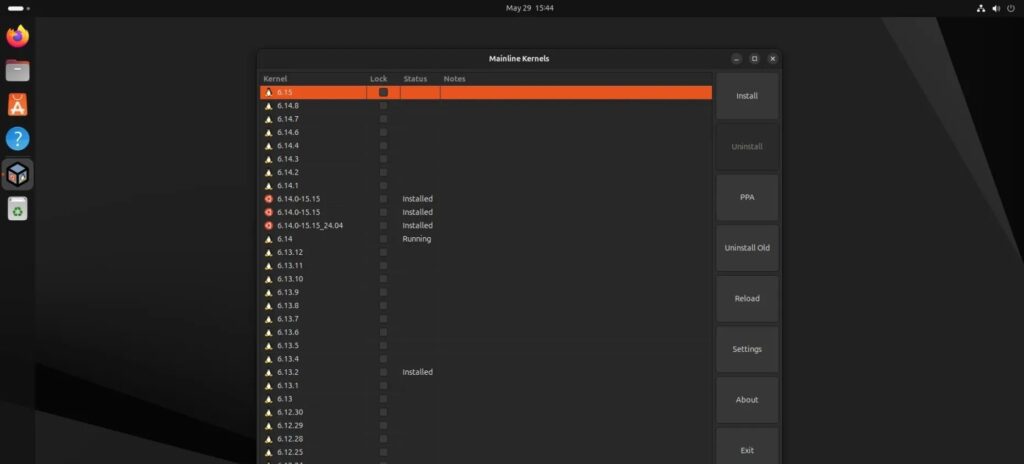Click the Ubuntu icon beside 6.14.0-15.15_24.04
1024x464 pixels.
268,225
